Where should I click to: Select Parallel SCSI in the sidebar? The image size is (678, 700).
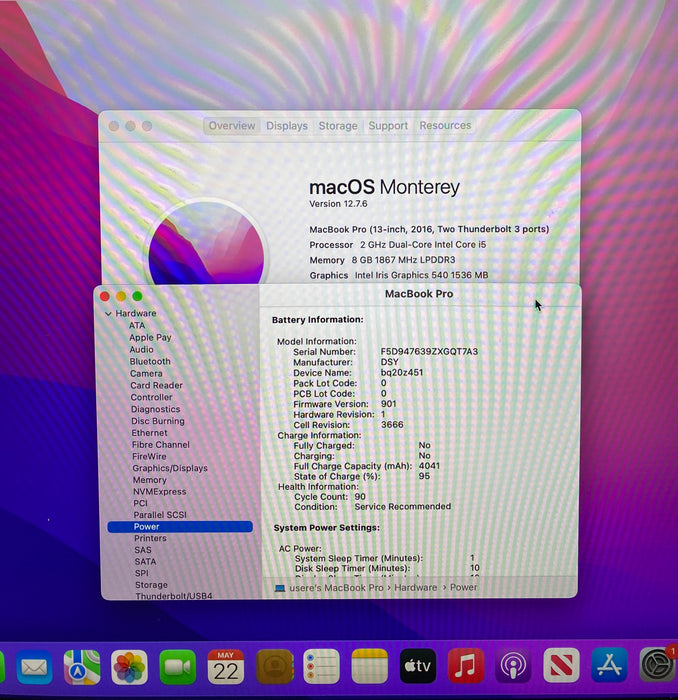160,515
